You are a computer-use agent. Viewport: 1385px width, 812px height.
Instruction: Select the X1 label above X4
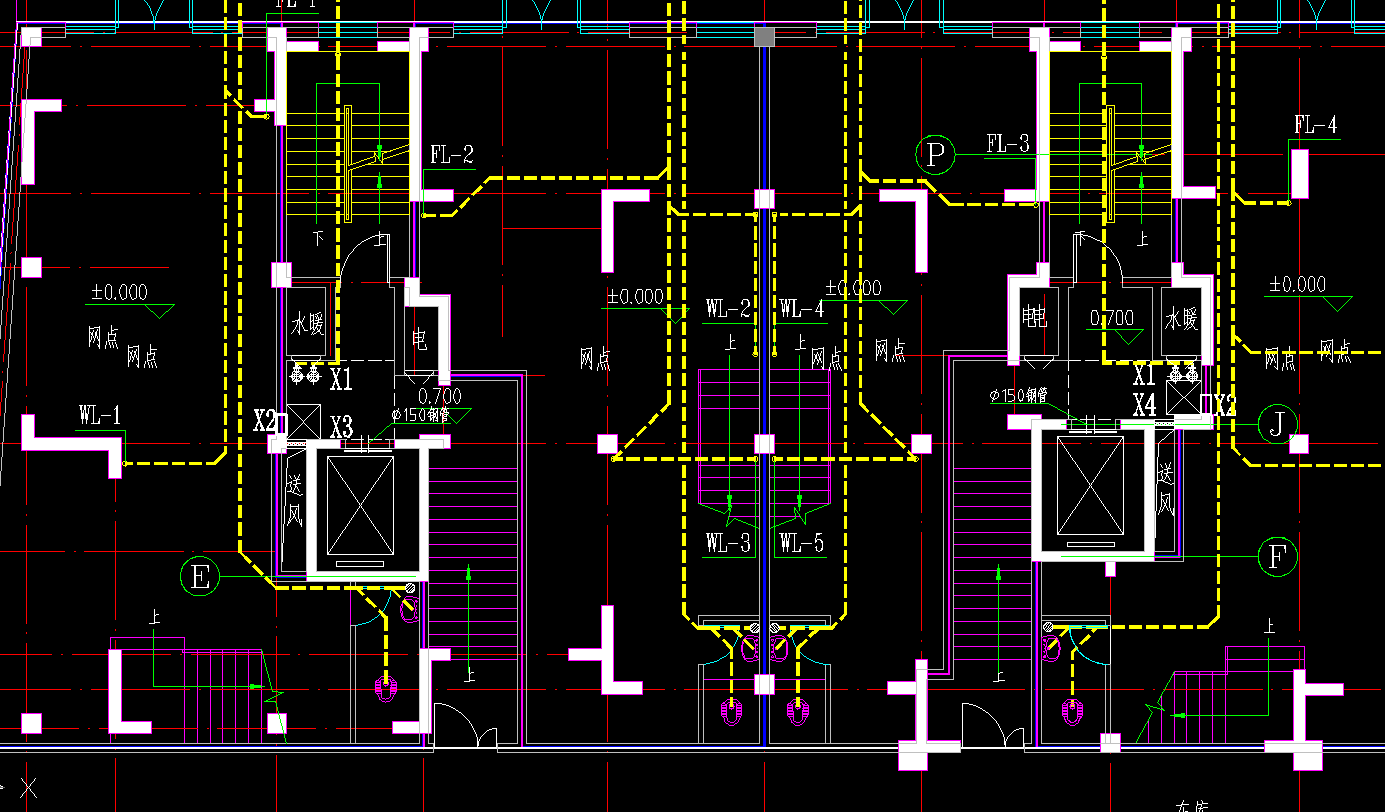pyautogui.click(x=1145, y=376)
